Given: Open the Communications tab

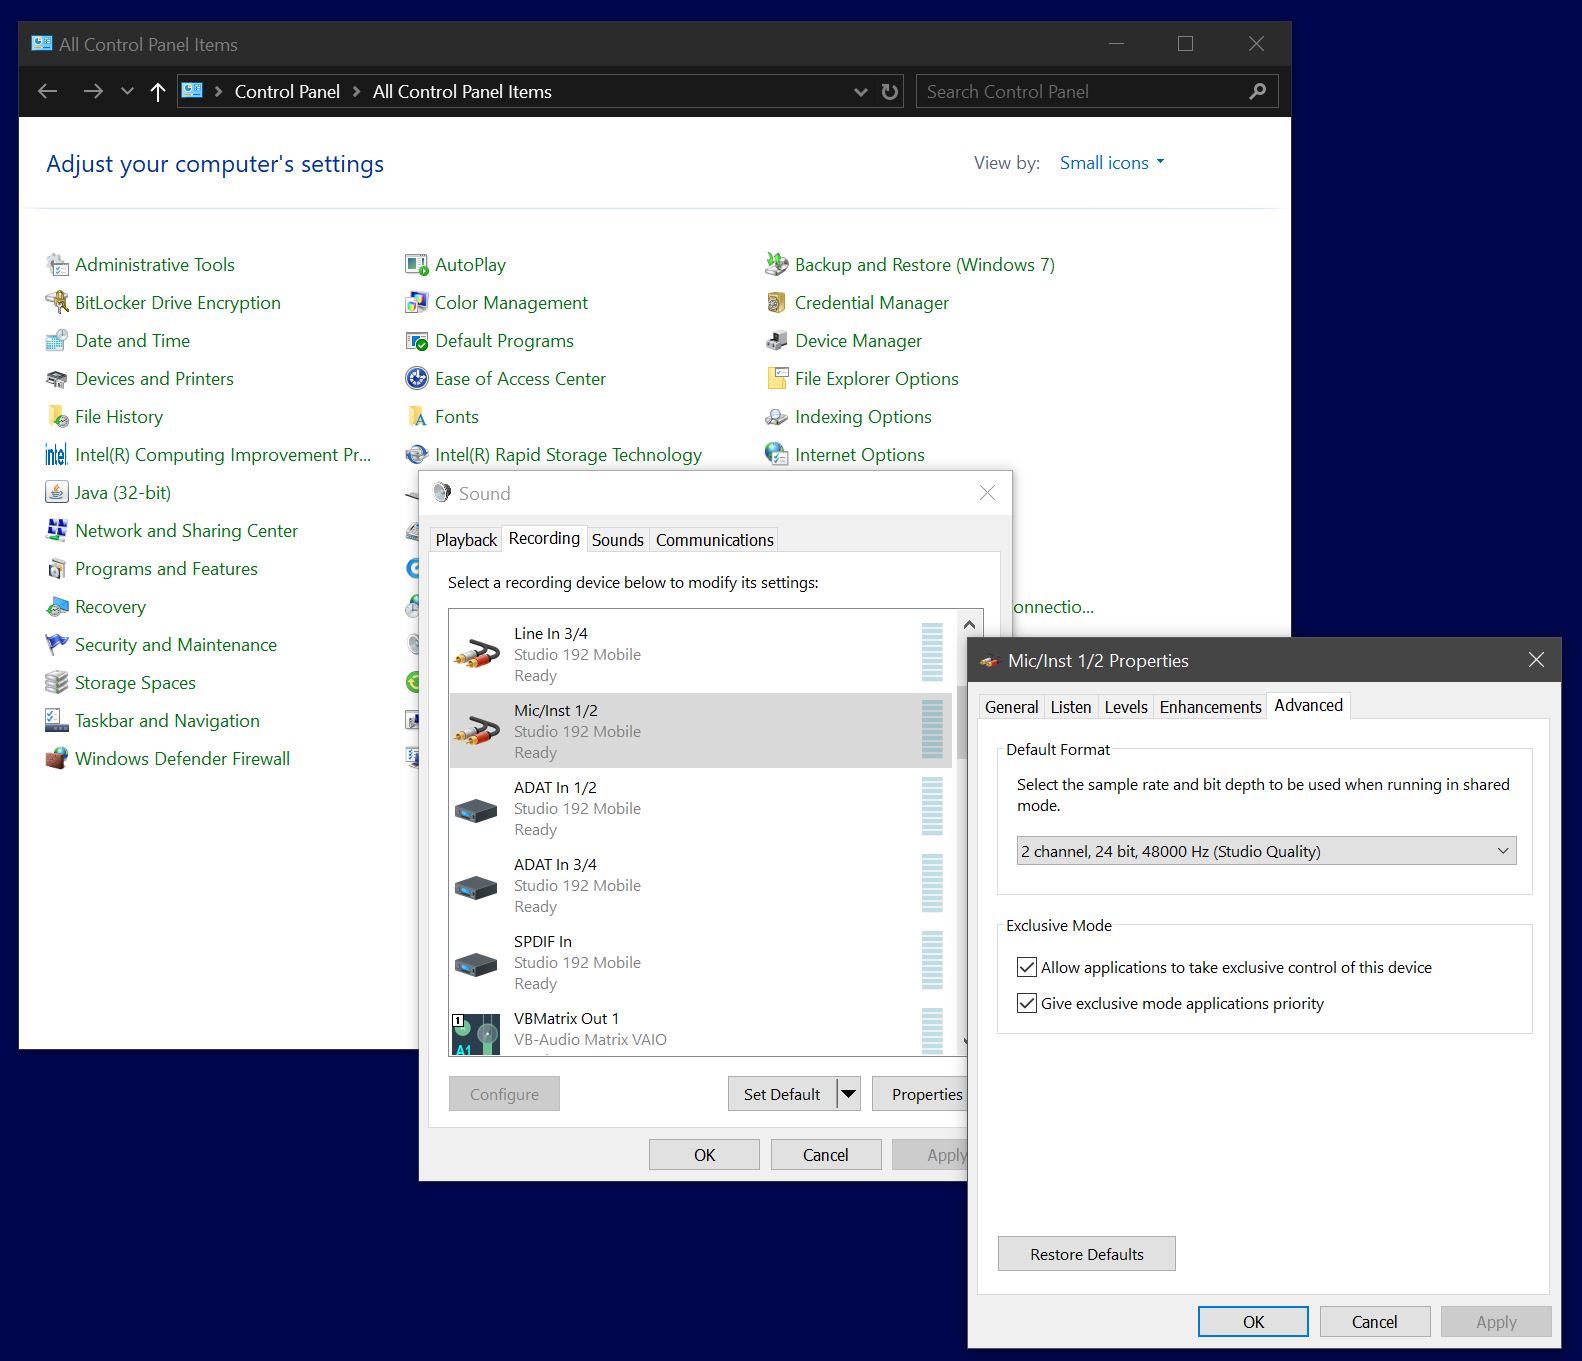Looking at the screenshot, I should pos(714,540).
